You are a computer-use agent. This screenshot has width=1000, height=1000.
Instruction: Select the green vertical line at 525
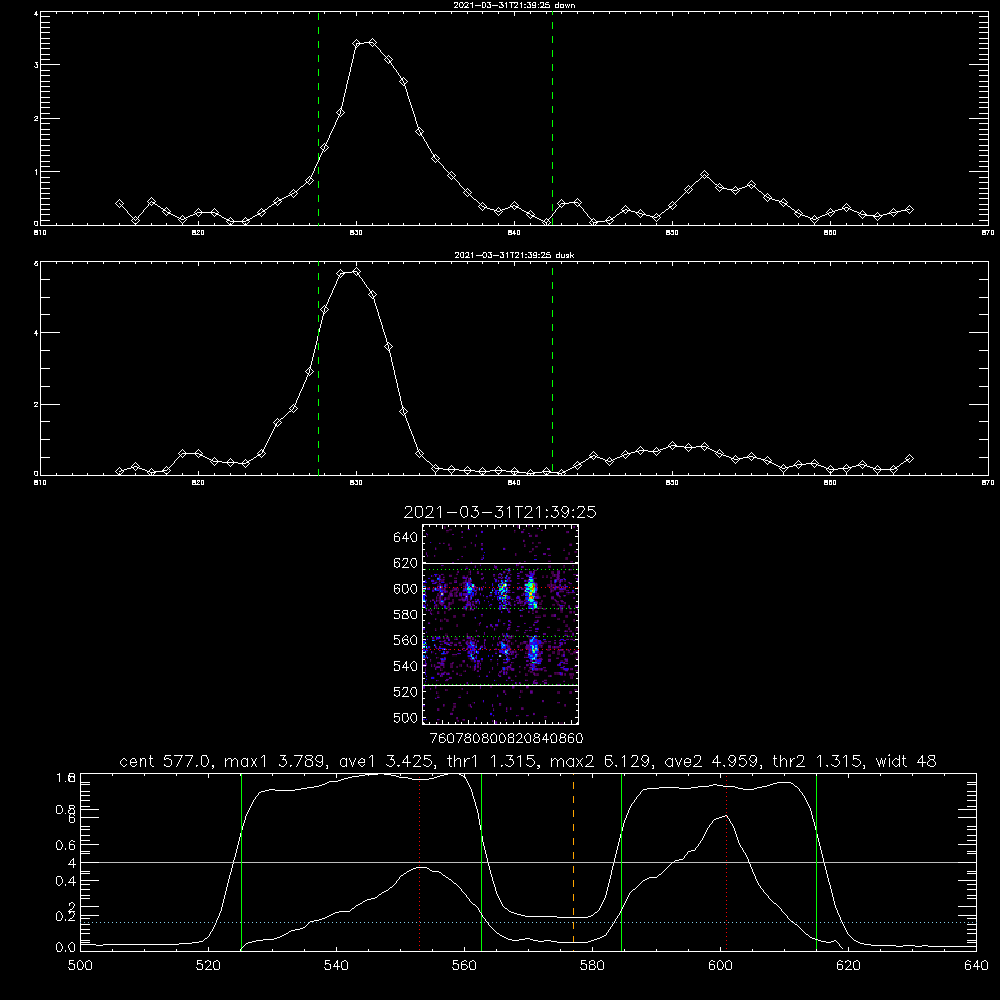[x=241, y=861]
